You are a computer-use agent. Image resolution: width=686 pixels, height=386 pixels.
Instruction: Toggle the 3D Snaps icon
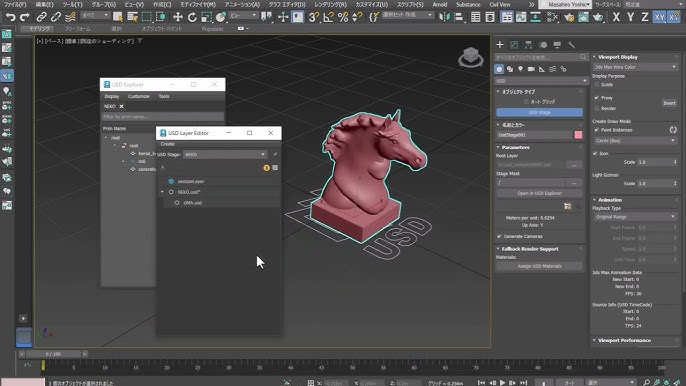(314, 17)
